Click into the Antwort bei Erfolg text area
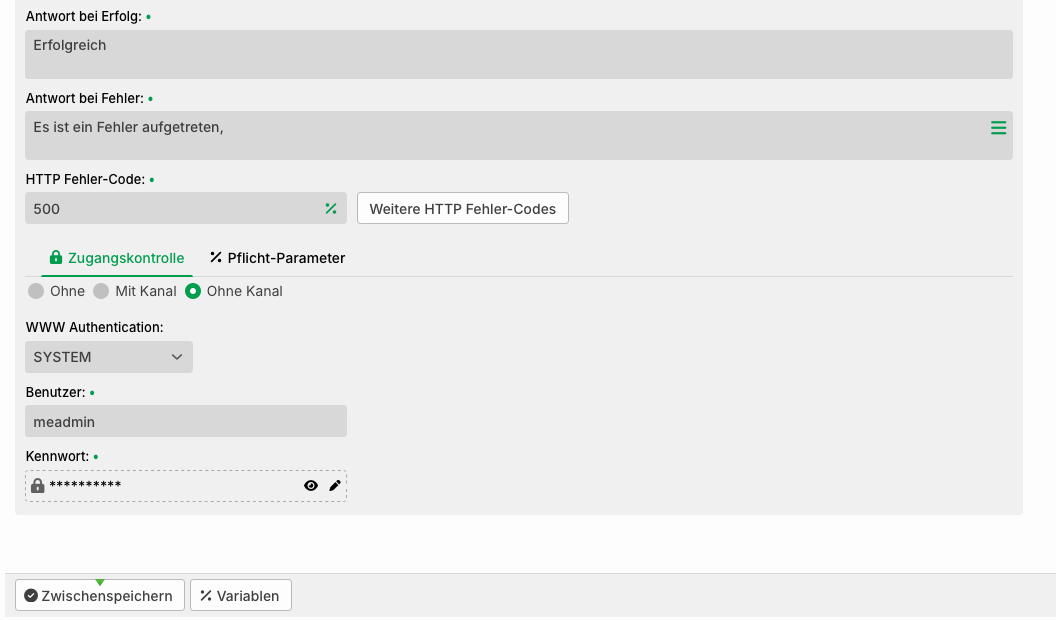Screen dimensions: 1056x620 tap(519, 55)
